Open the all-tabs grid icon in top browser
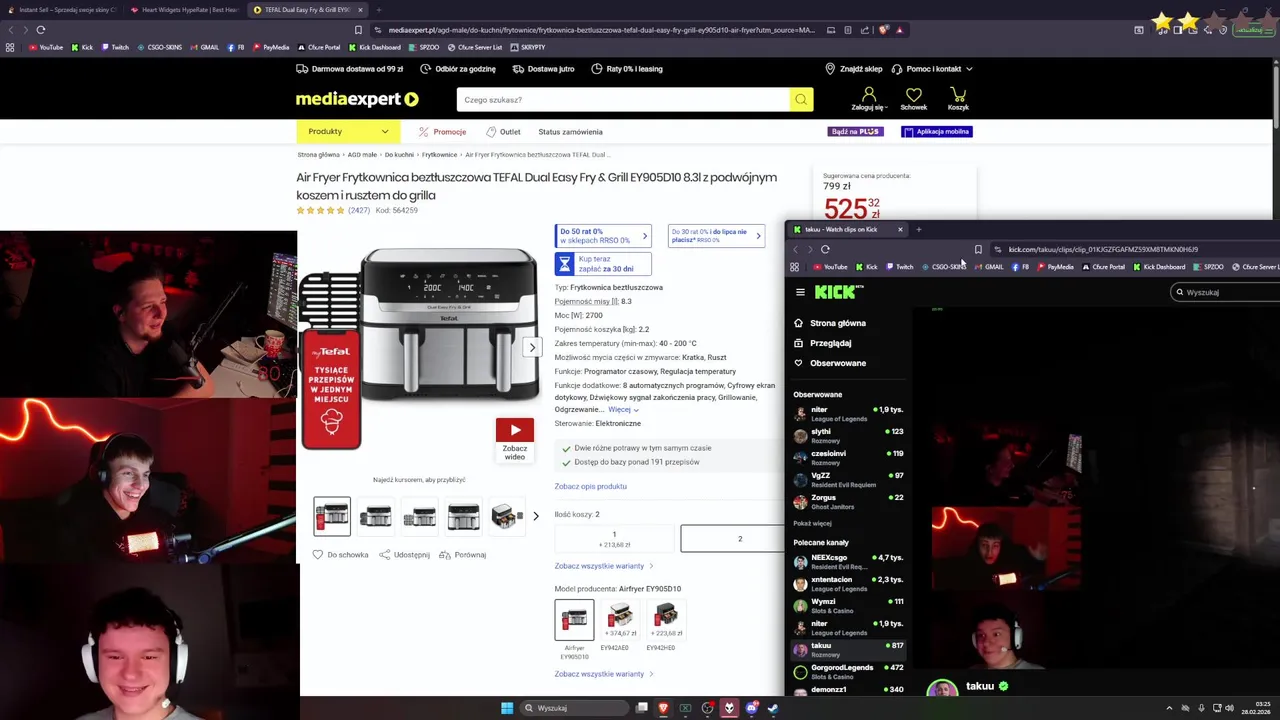The image size is (1280, 720). (10, 47)
